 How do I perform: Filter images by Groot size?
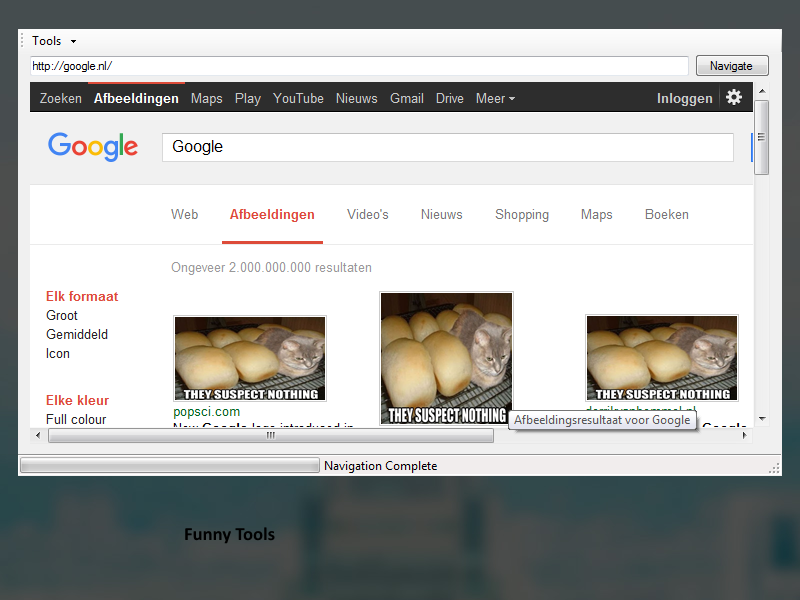(62, 315)
